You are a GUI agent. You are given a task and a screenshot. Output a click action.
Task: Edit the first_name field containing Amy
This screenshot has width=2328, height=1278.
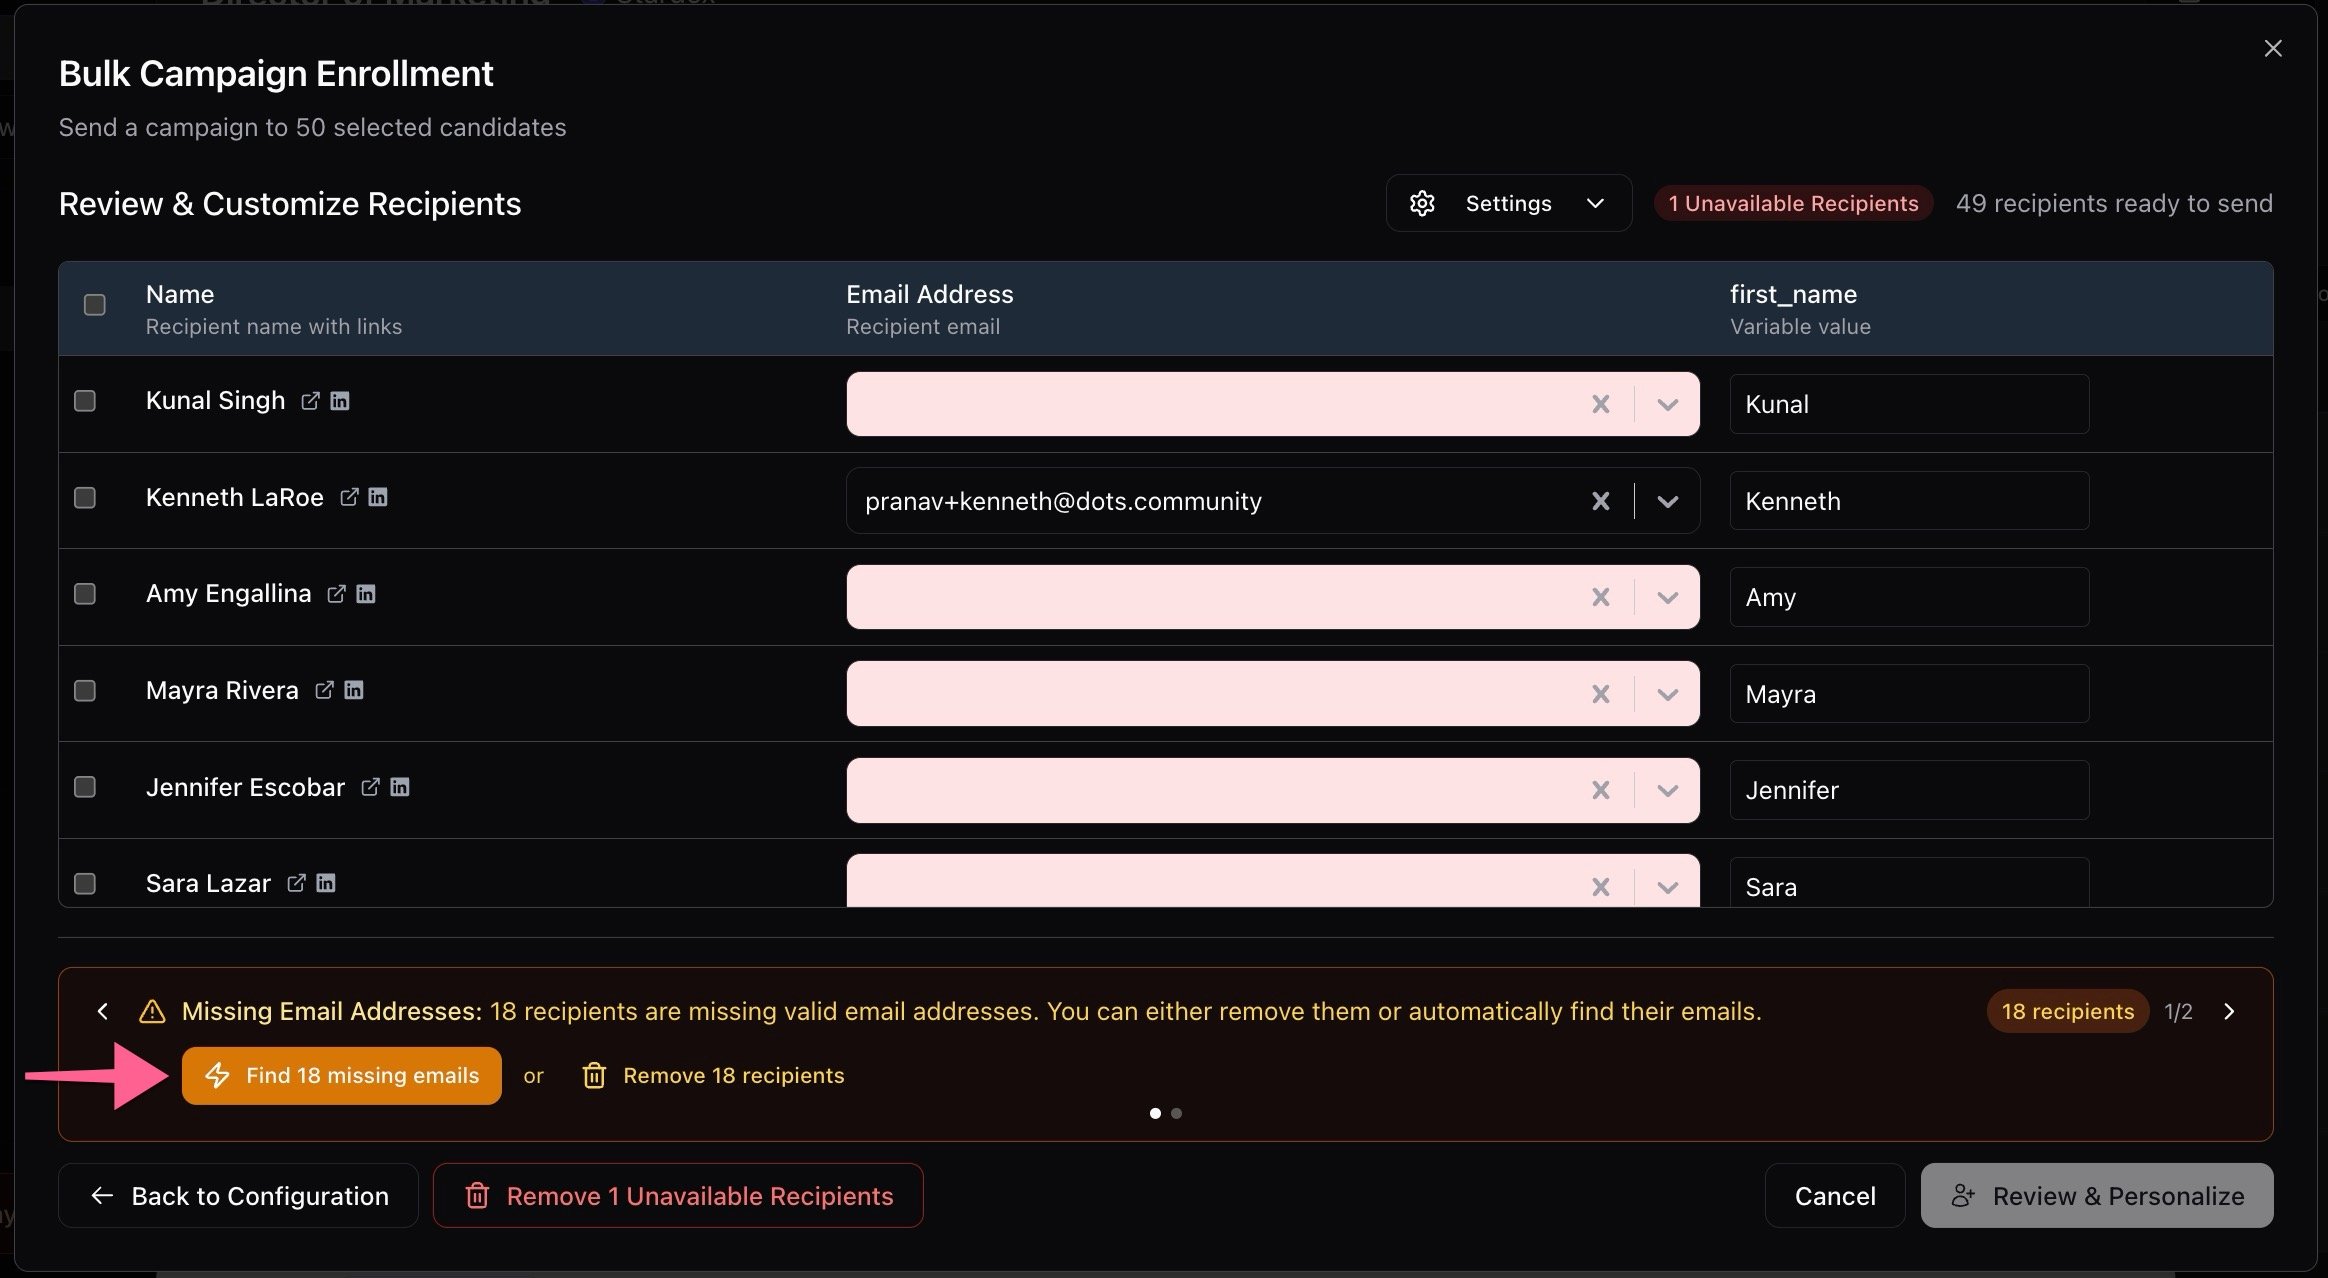click(x=1909, y=597)
